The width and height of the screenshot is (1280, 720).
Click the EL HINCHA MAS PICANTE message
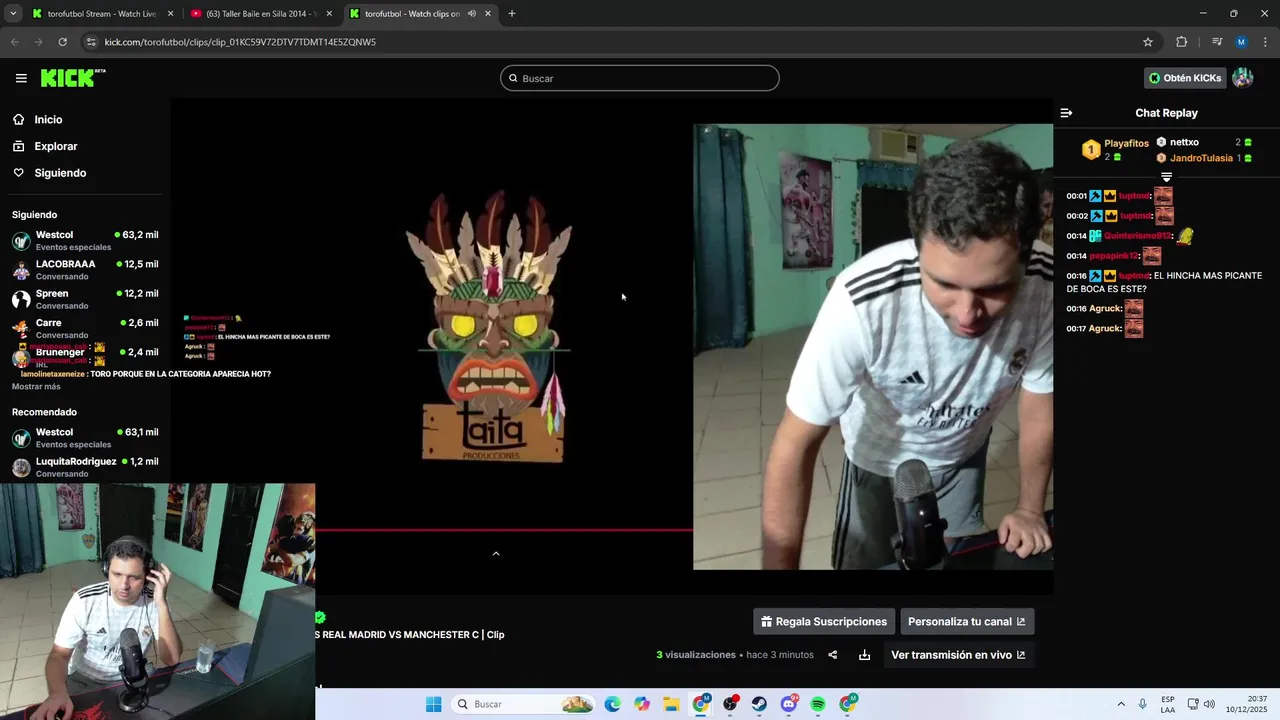1164,282
